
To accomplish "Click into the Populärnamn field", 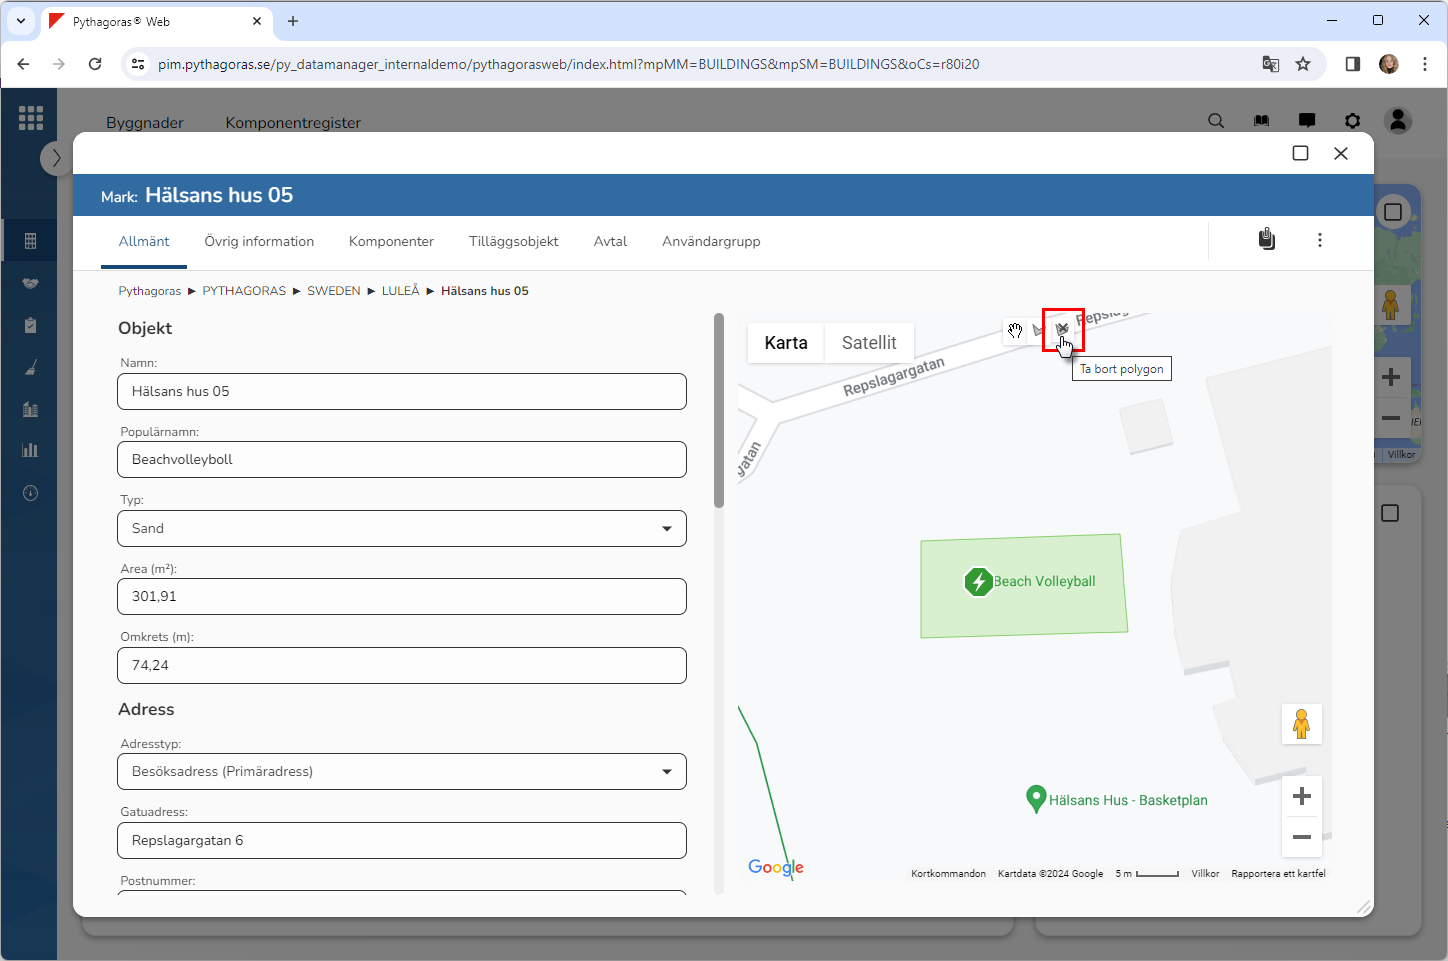I will click(402, 460).
